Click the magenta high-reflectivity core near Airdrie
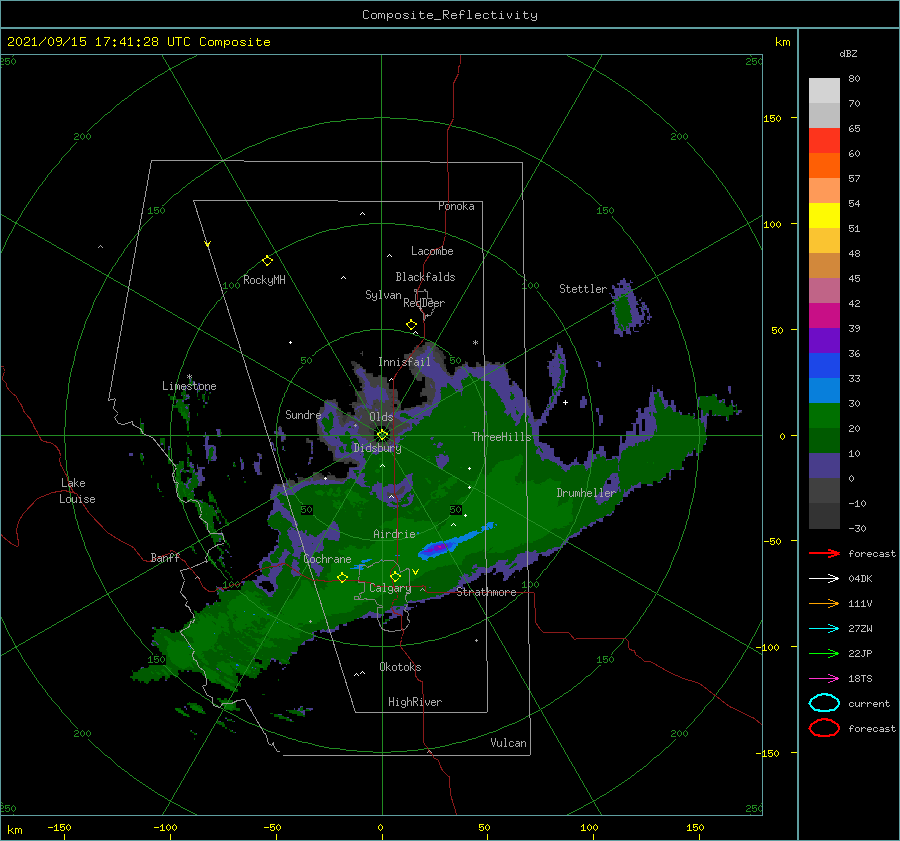The height and width of the screenshot is (841, 900). [x=439, y=548]
